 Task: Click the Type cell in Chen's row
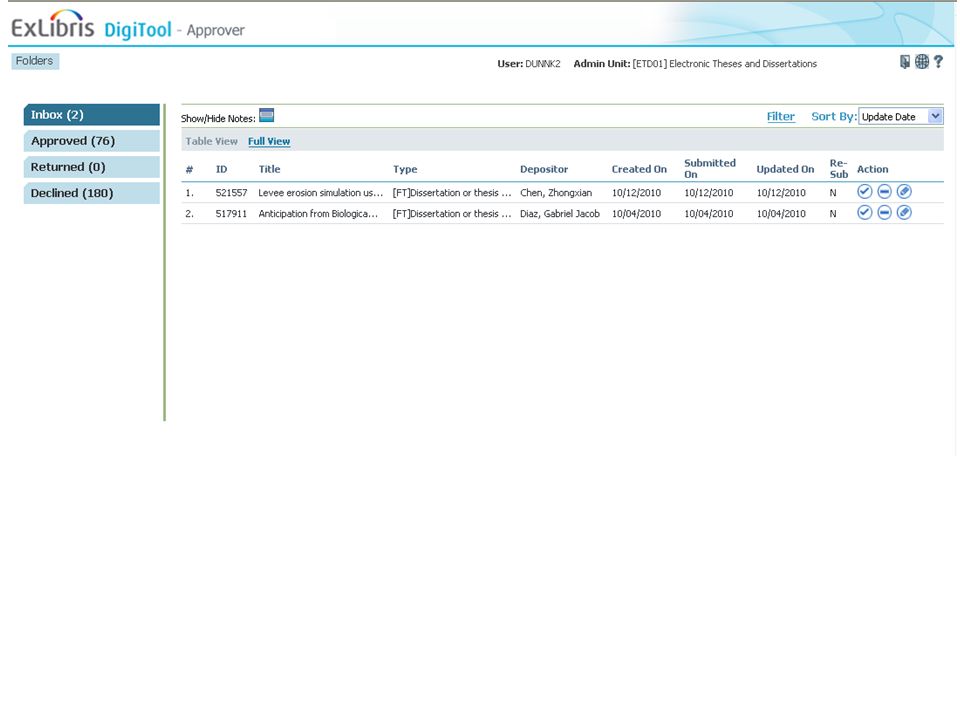pos(452,193)
